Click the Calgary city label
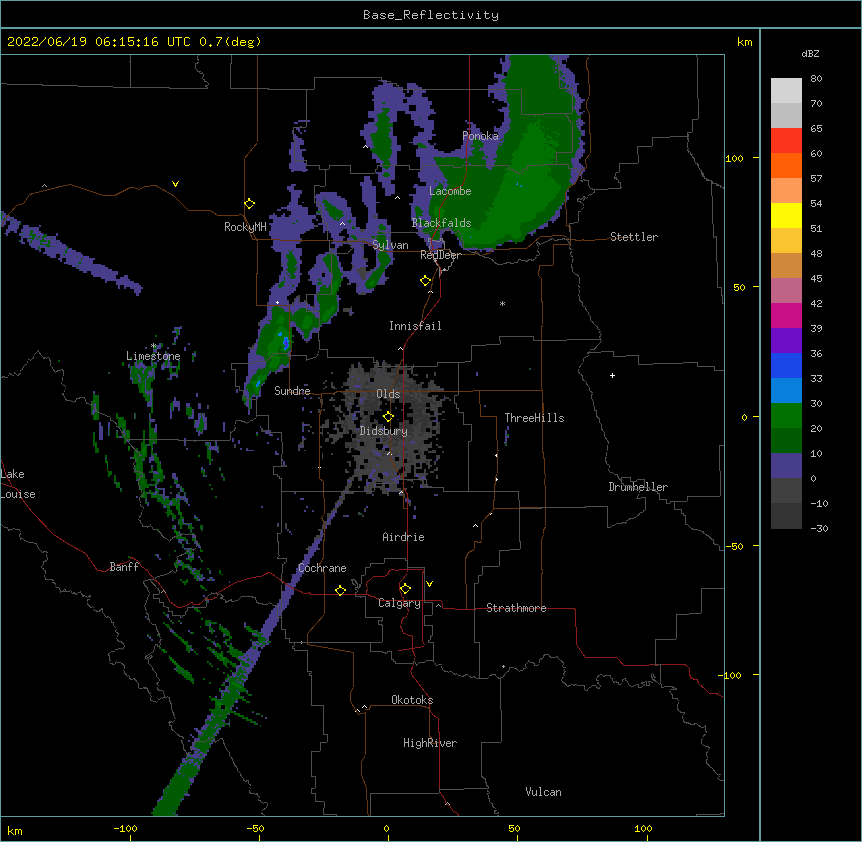The height and width of the screenshot is (842, 862). pos(400,603)
